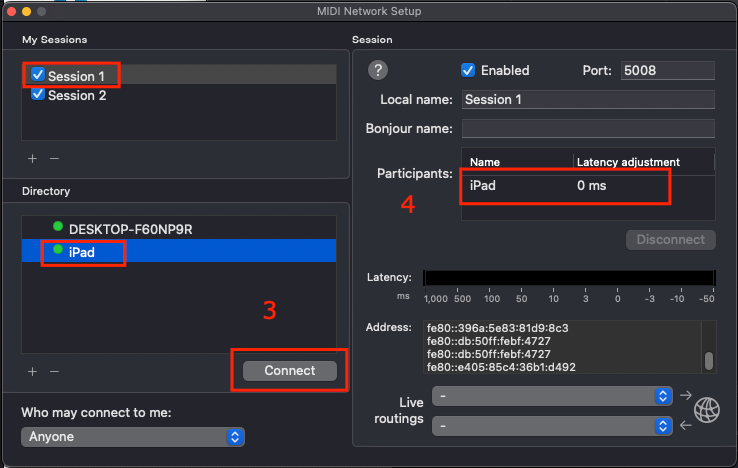Click the Bonjour name text field
Viewport: 738px width, 468px height.
coord(587,129)
